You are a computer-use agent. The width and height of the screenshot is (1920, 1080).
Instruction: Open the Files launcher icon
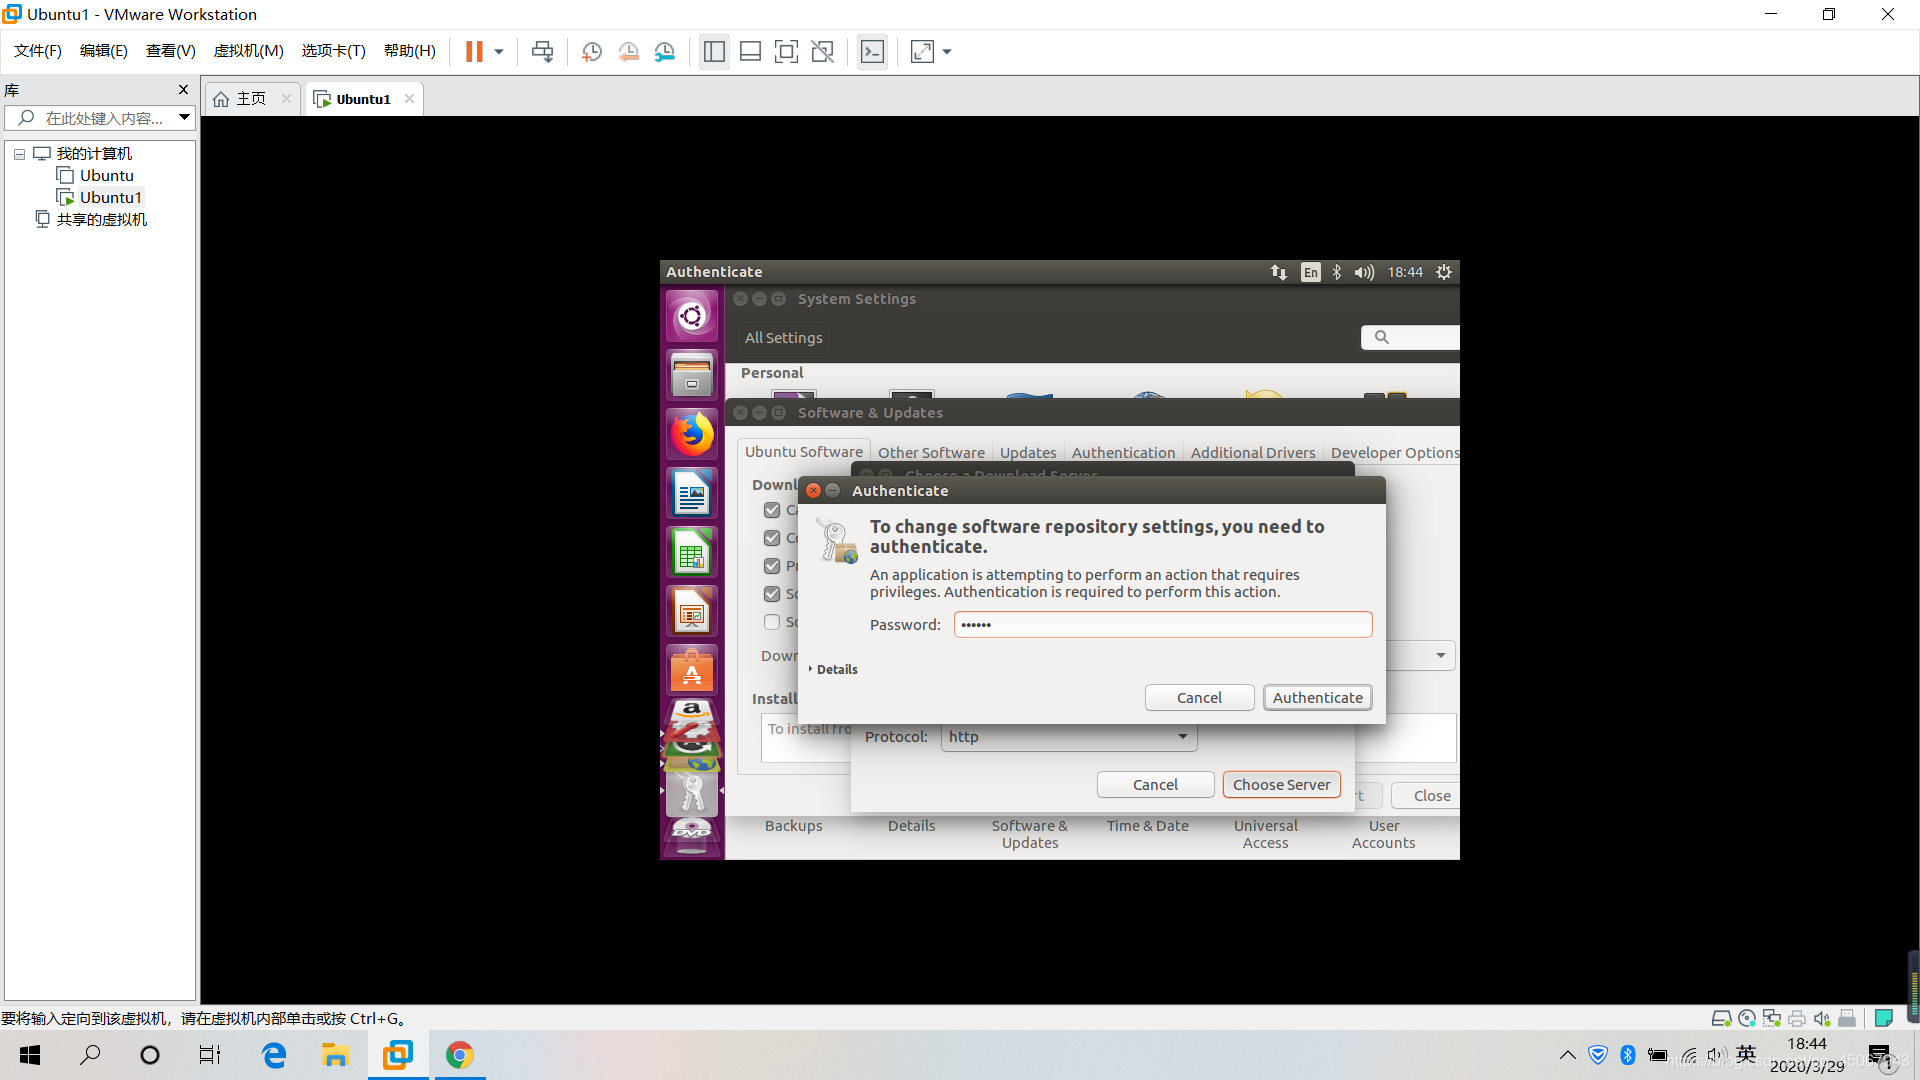(x=692, y=375)
